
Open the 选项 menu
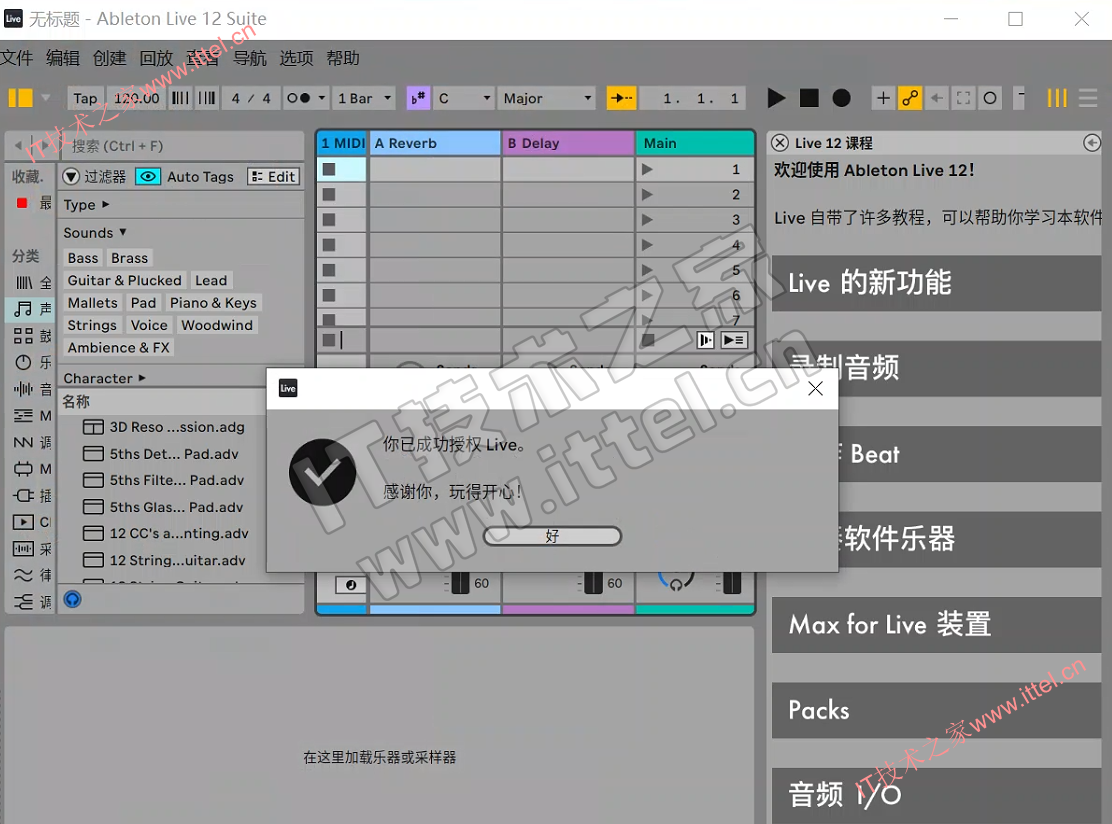click(x=296, y=57)
